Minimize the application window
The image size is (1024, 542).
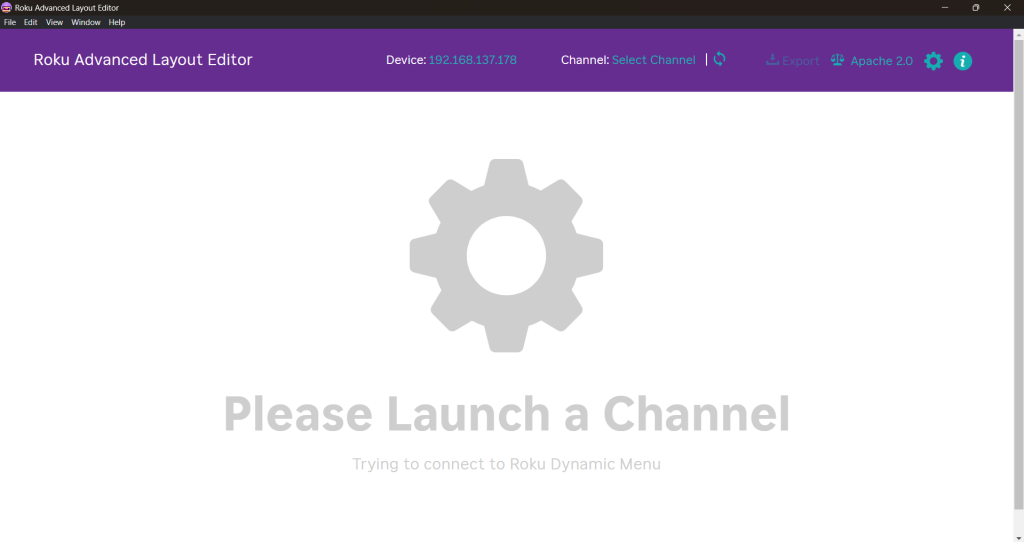click(944, 8)
